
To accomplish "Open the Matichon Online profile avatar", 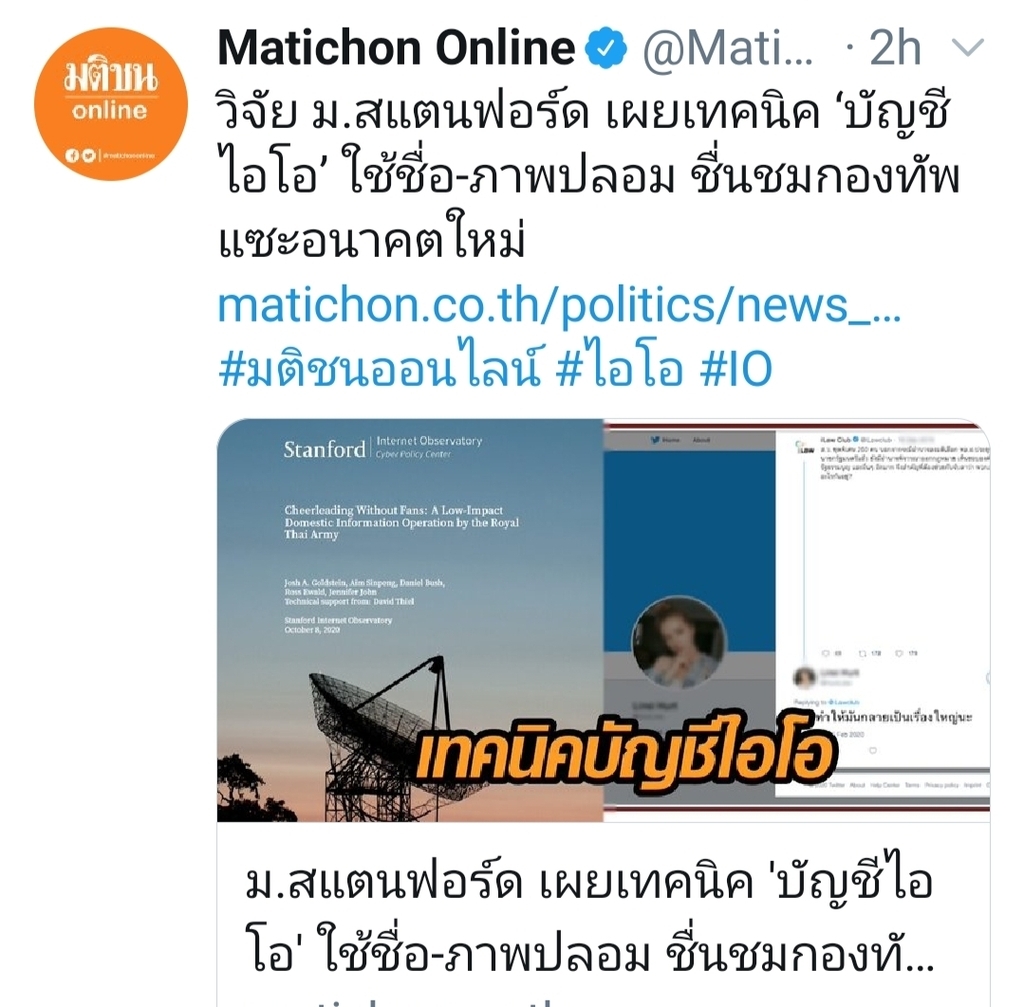I will point(110,103).
